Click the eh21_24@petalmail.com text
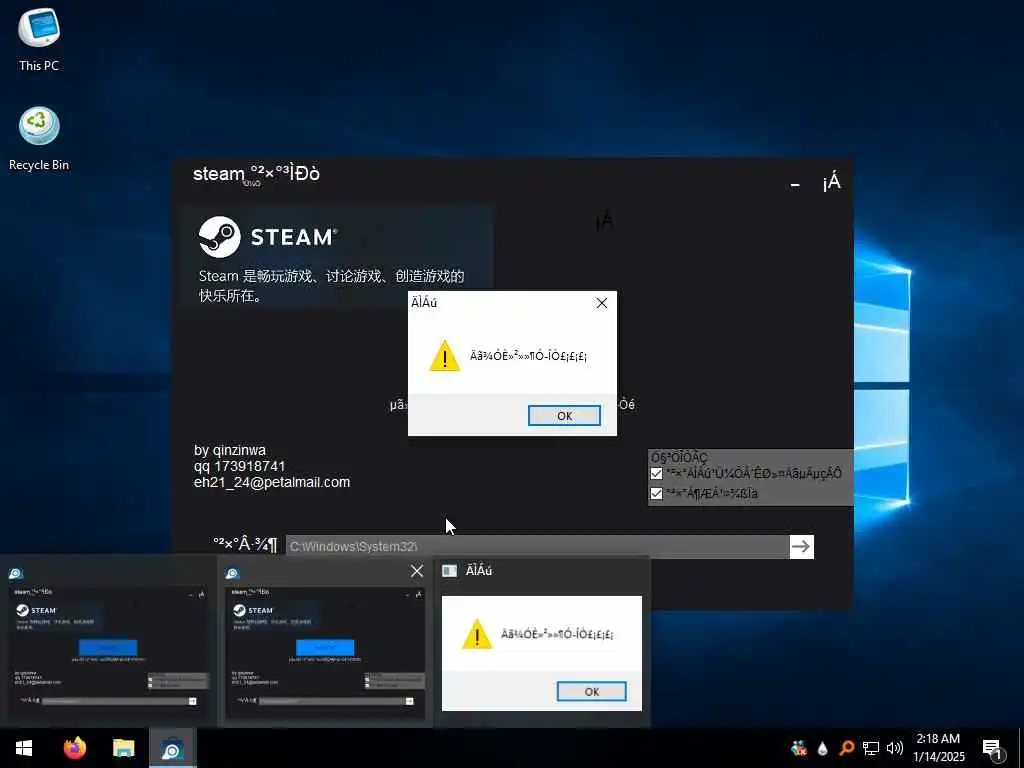 point(272,482)
